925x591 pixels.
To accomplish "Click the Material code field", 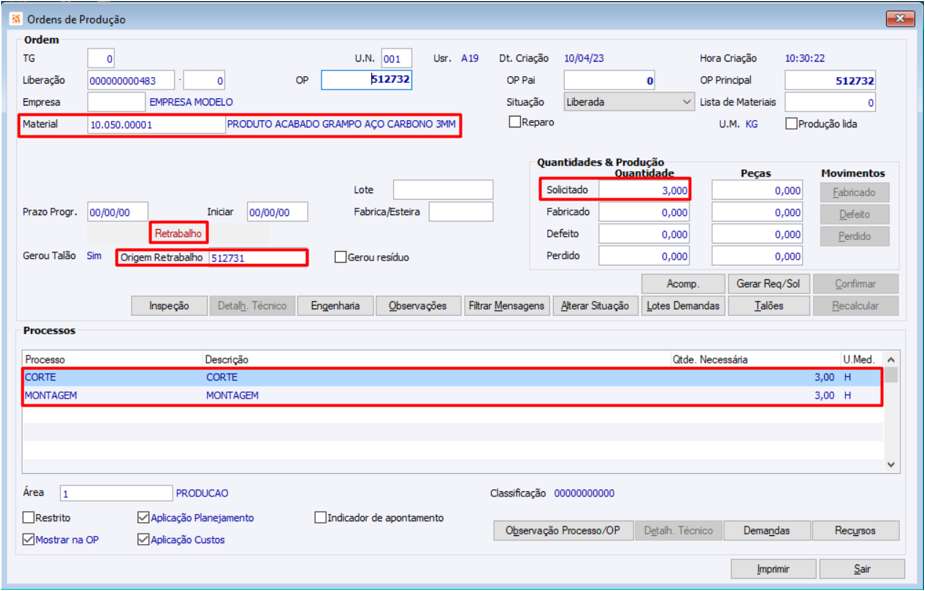I will tap(156, 124).
